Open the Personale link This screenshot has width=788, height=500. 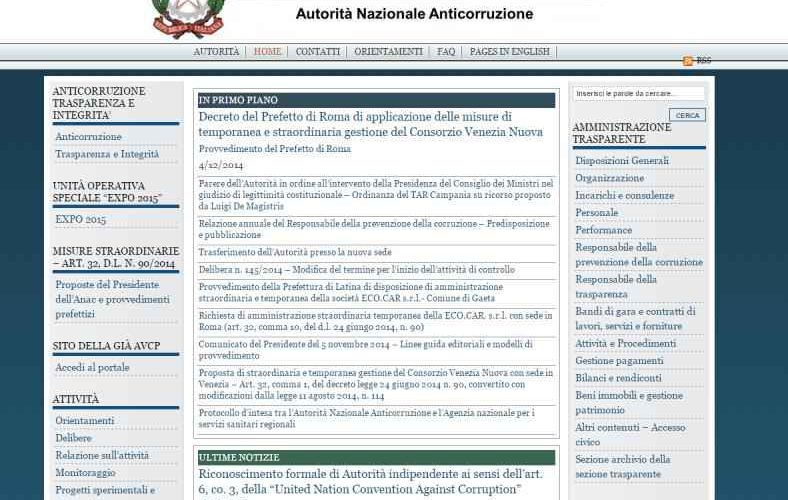pyautogui.click(x=597, y=213)
